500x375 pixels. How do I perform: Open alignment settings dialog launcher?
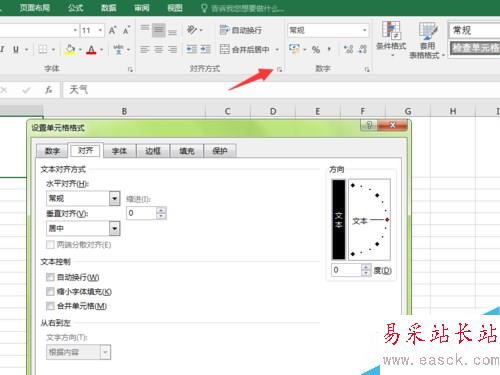pyautogui.click(x=279, y=69)
